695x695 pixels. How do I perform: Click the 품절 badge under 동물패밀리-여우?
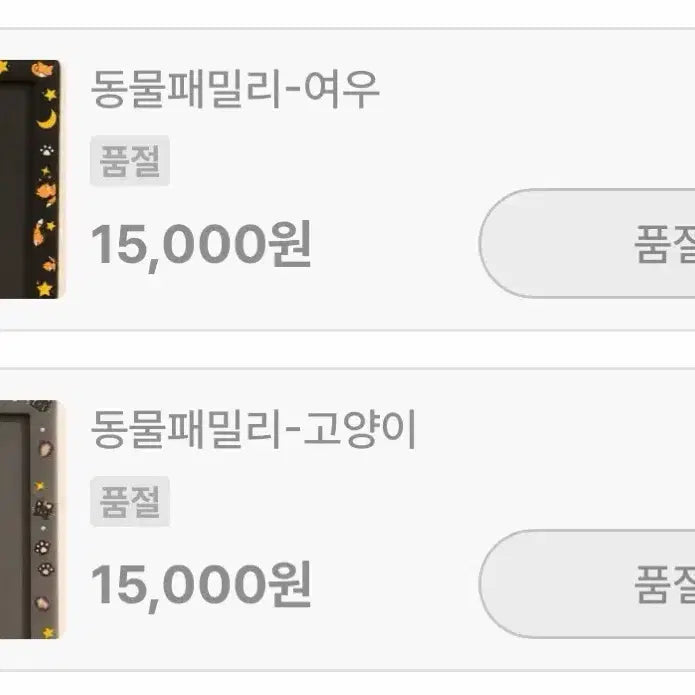pyautogui.click(x=130, y=161)
